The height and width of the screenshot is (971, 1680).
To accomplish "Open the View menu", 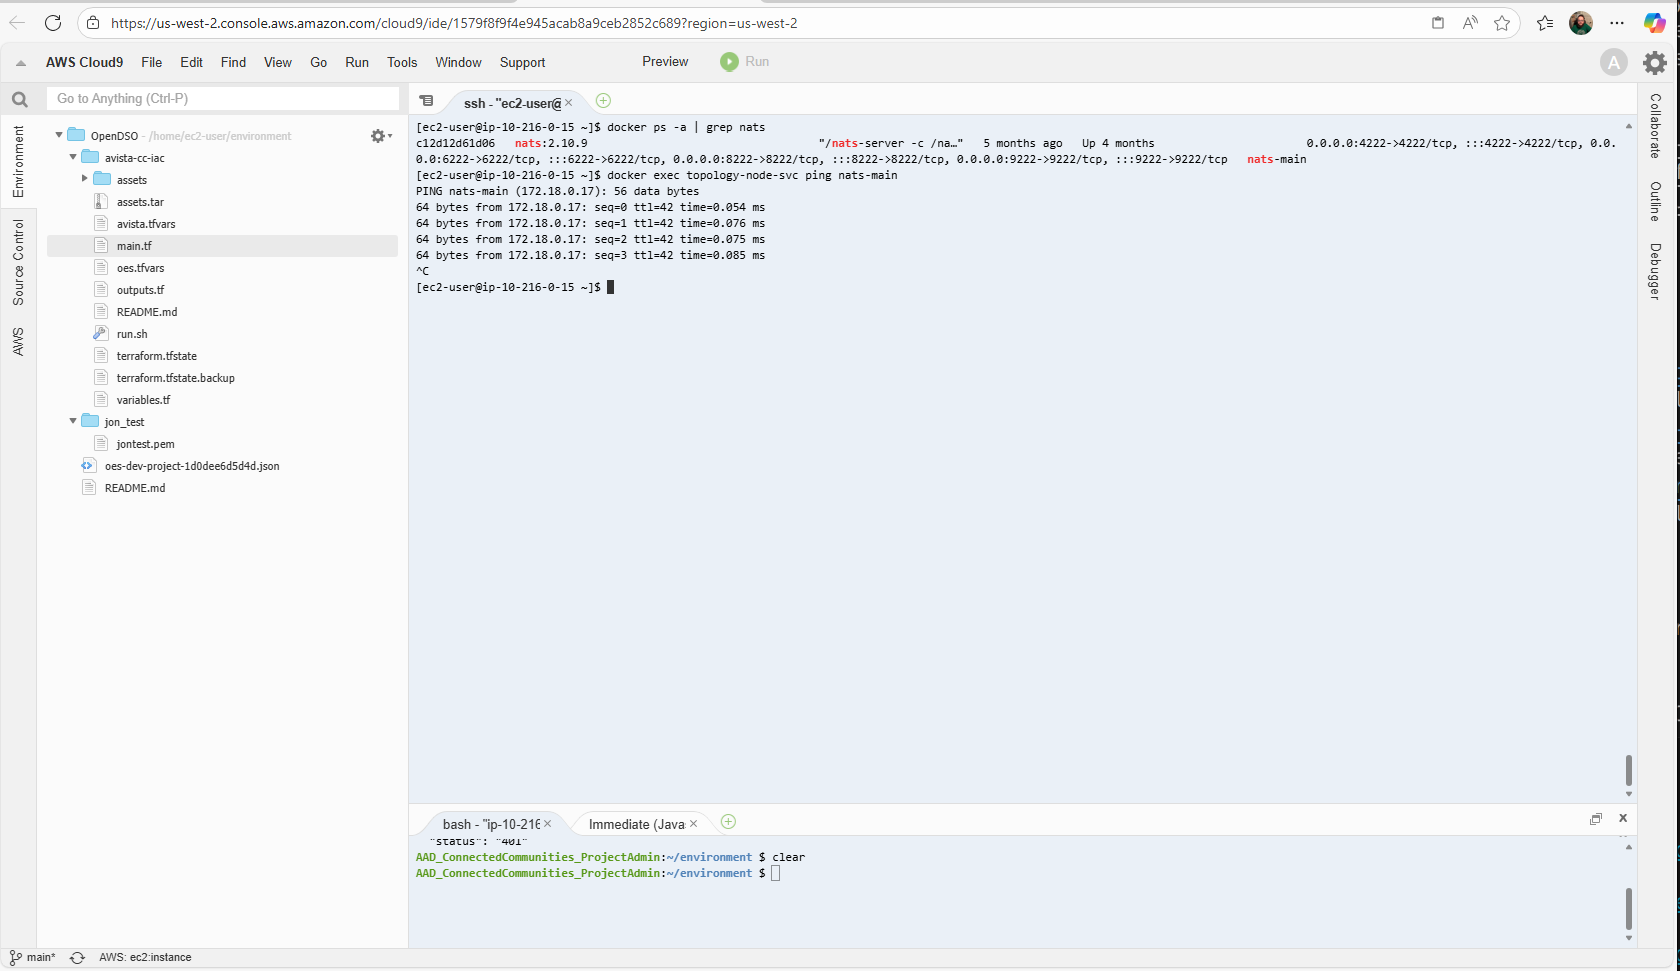I will 278,62.
